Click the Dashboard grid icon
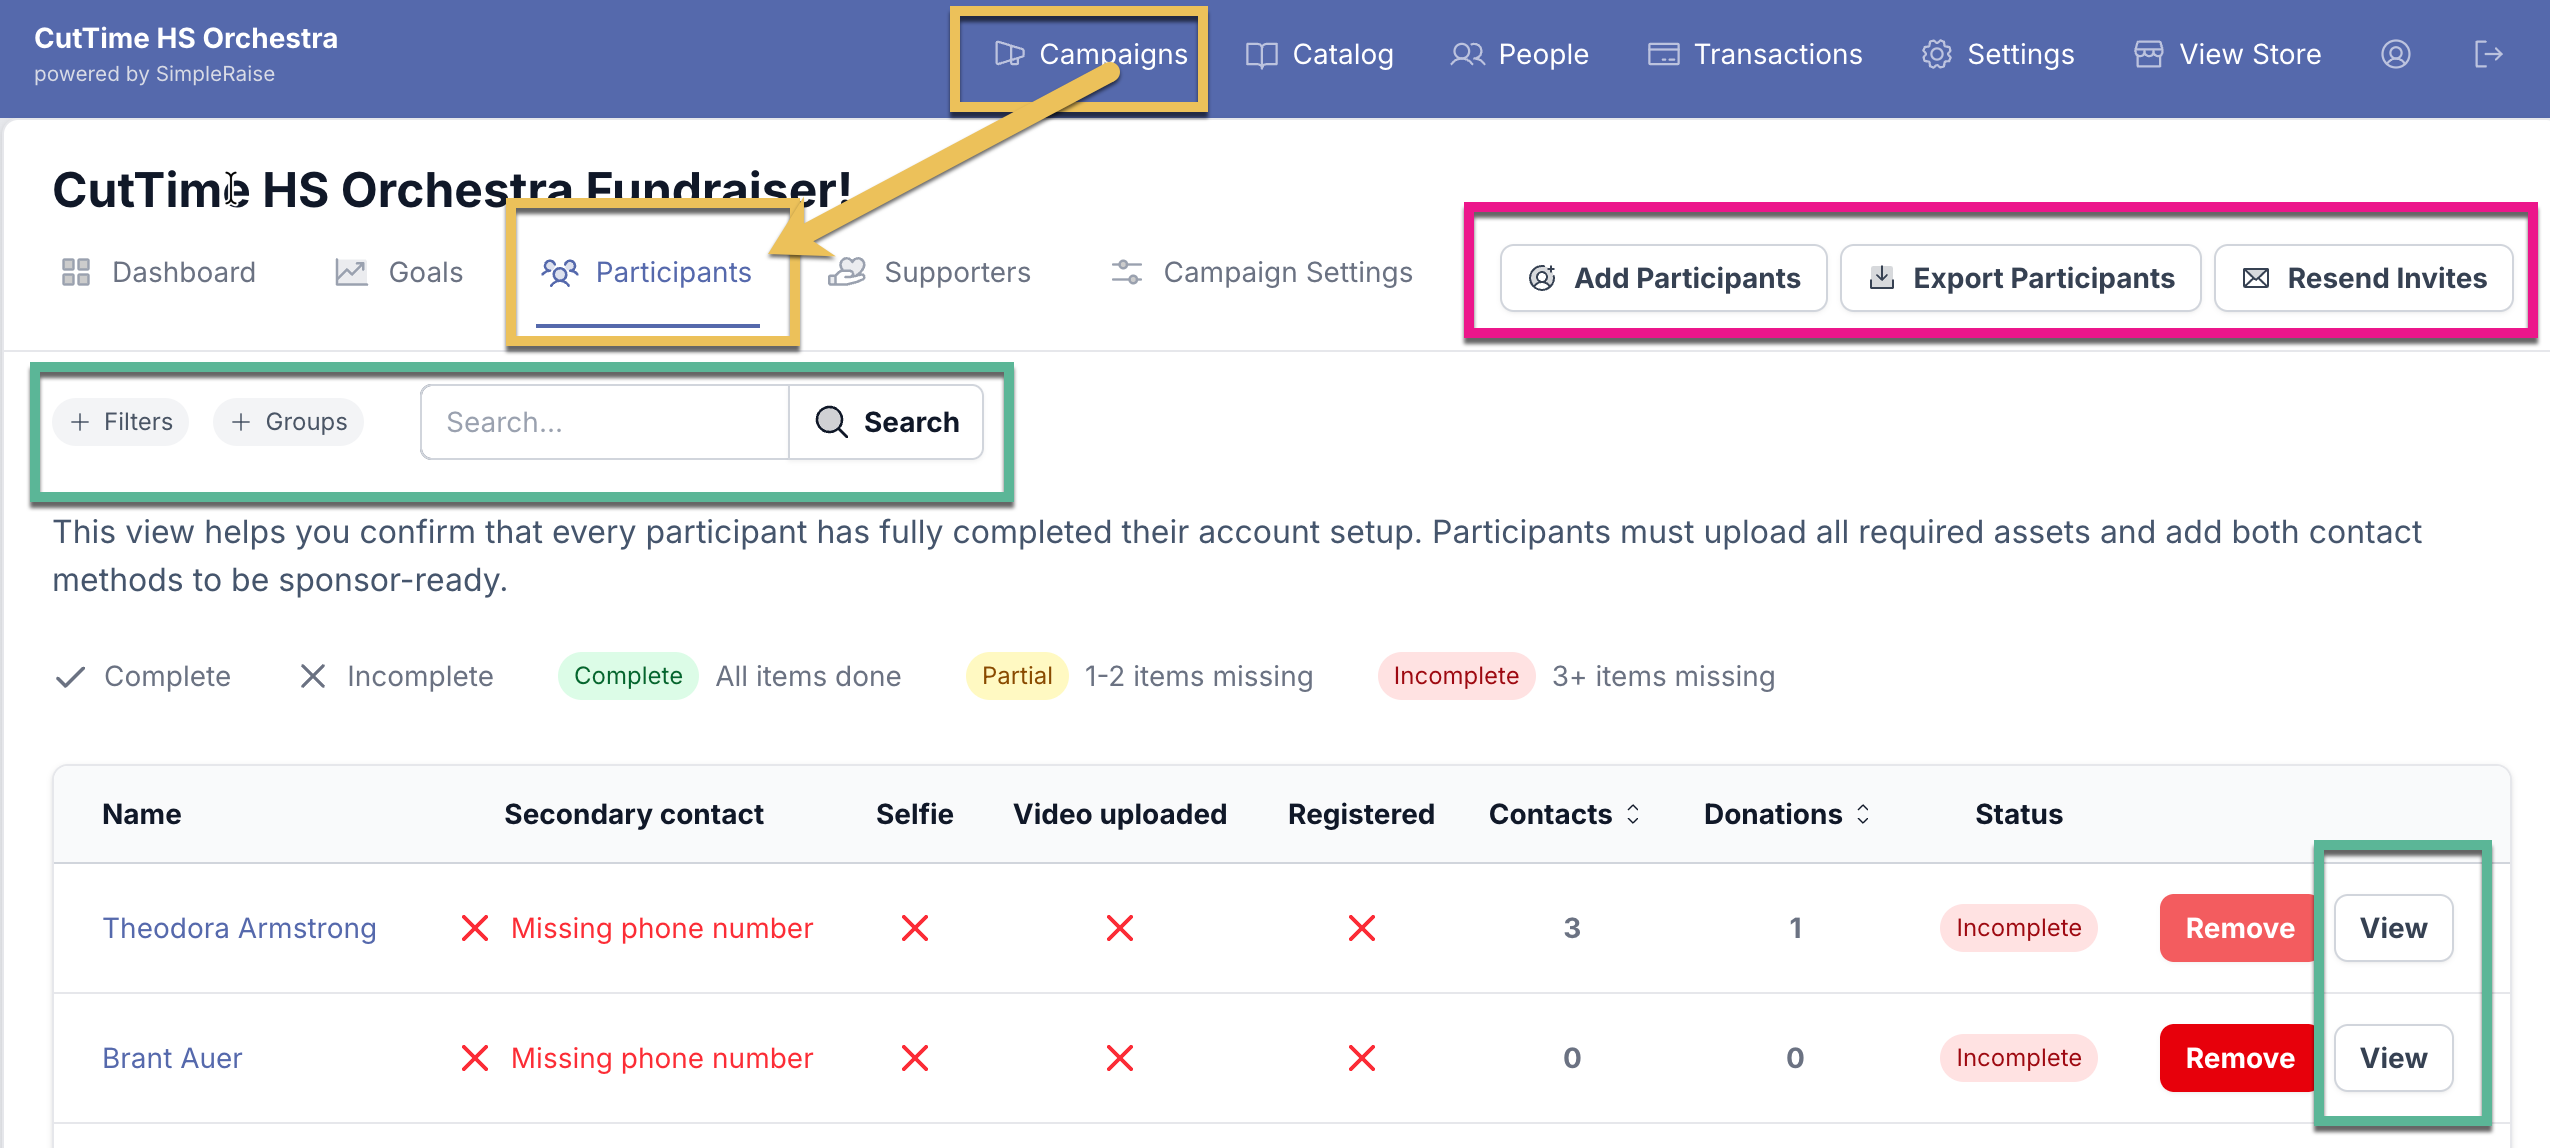Viewport: 2550px width, 1148px height. coord(76,272)
